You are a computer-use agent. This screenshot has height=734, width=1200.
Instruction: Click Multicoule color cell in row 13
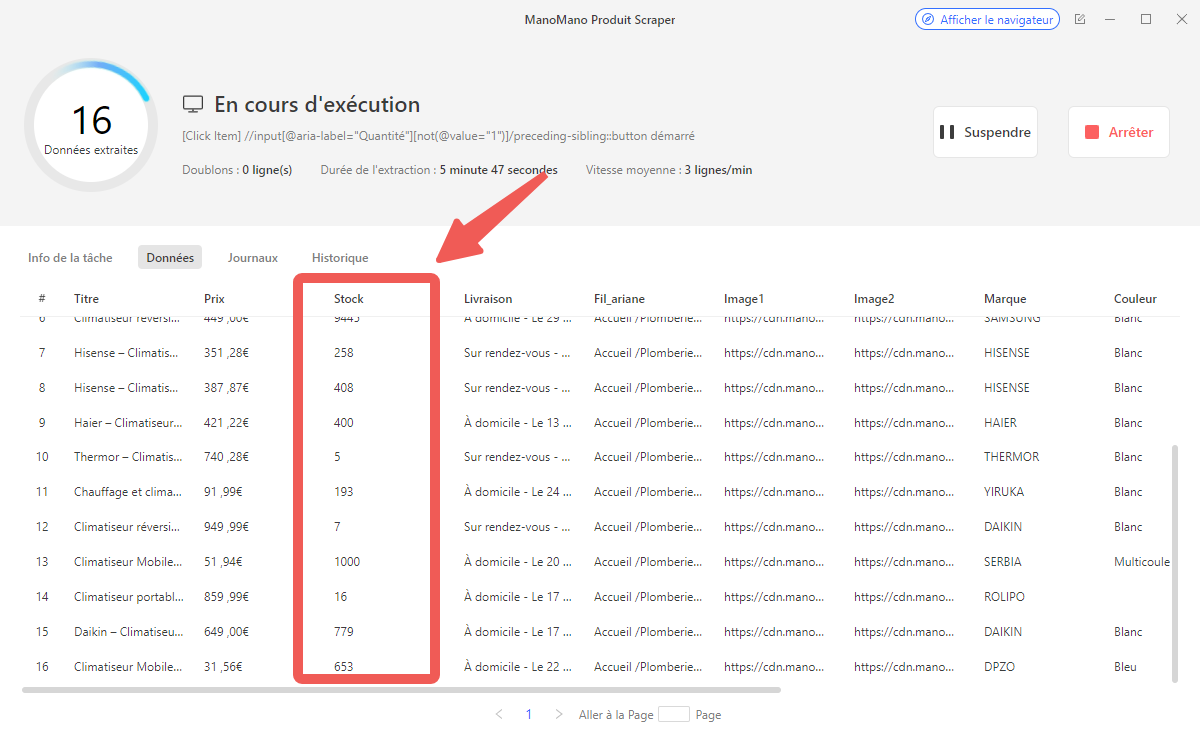(1142, 562)
